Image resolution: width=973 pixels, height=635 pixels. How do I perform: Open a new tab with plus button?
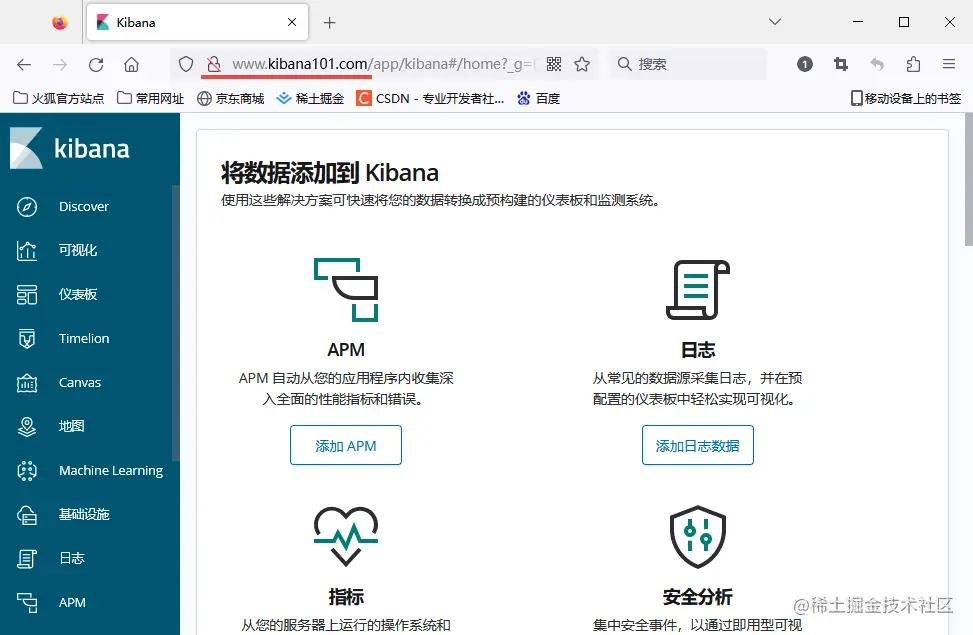330,23
